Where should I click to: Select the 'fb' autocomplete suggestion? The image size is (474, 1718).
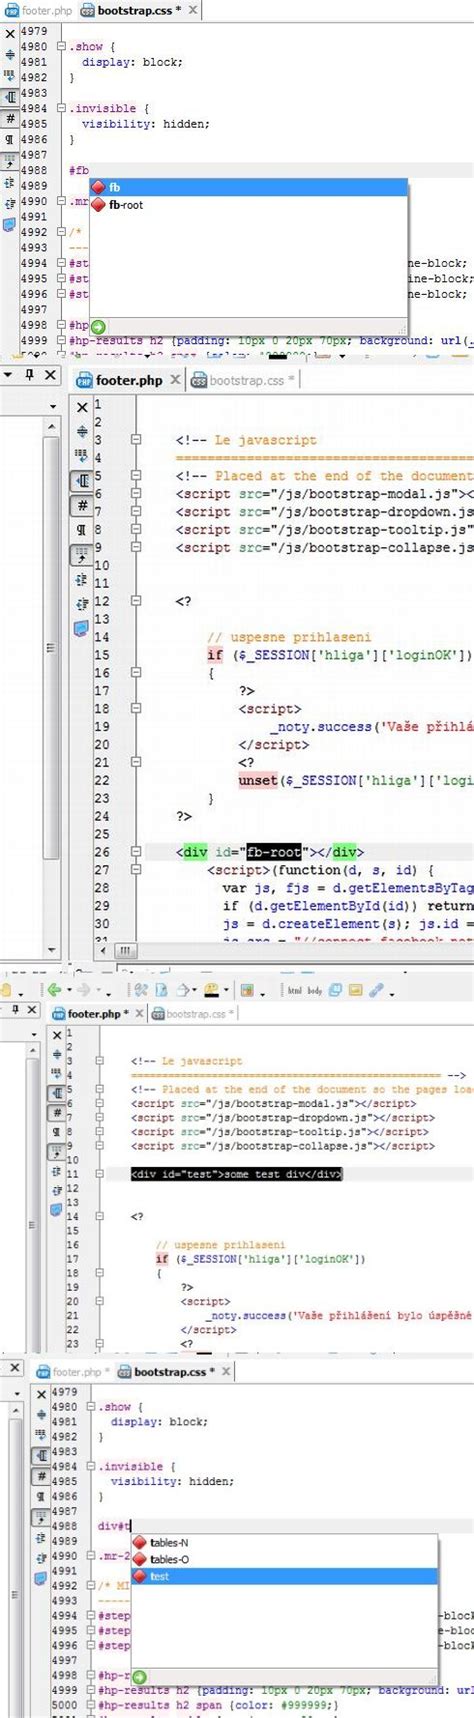(x=248, y=187)
